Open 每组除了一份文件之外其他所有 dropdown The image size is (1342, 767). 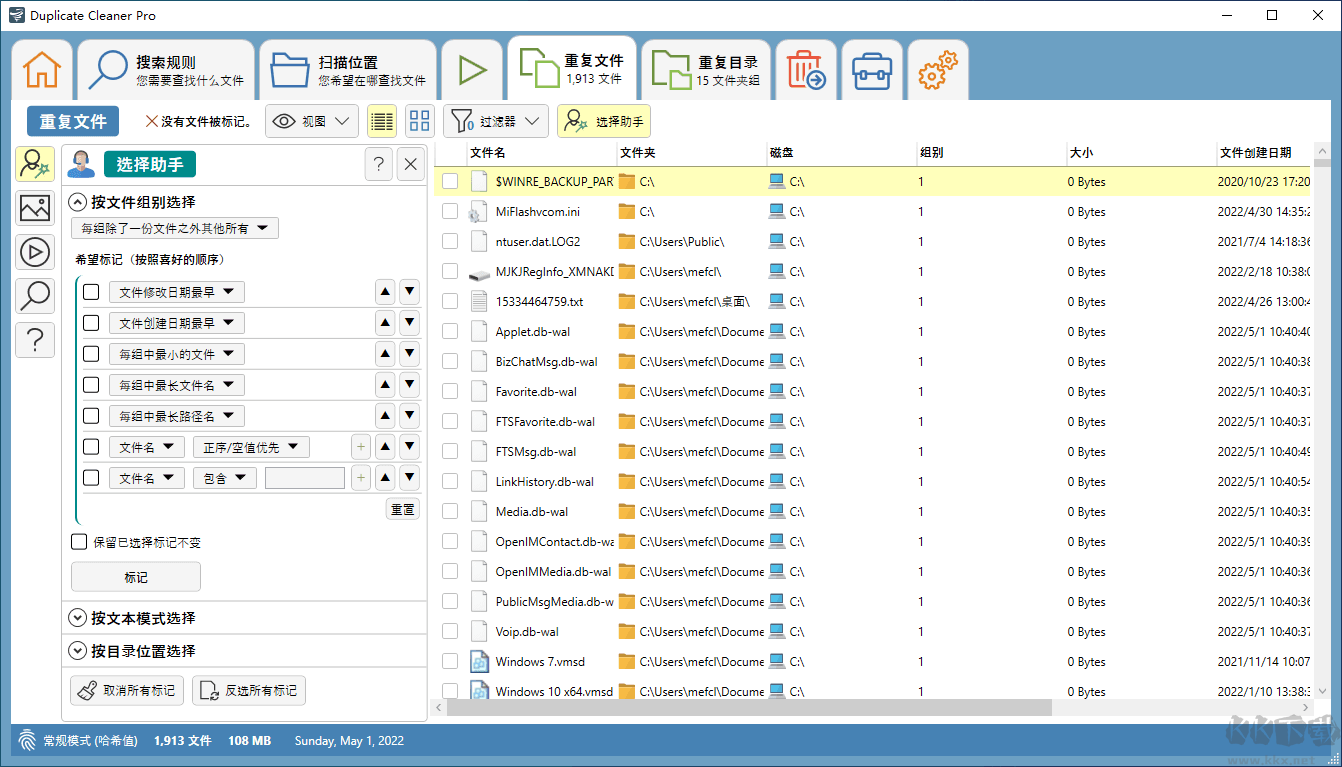coord(175,228)
